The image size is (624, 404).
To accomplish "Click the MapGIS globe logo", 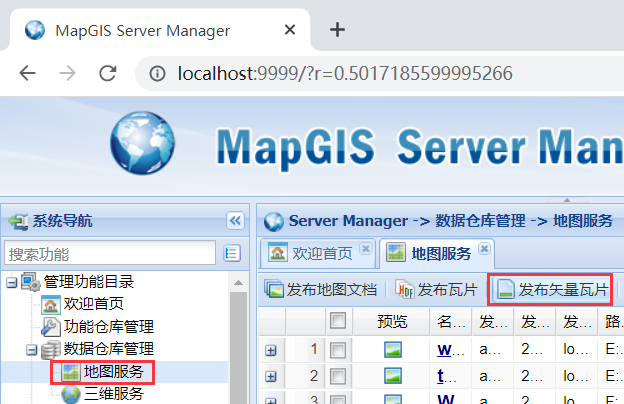I will point(142,143).
